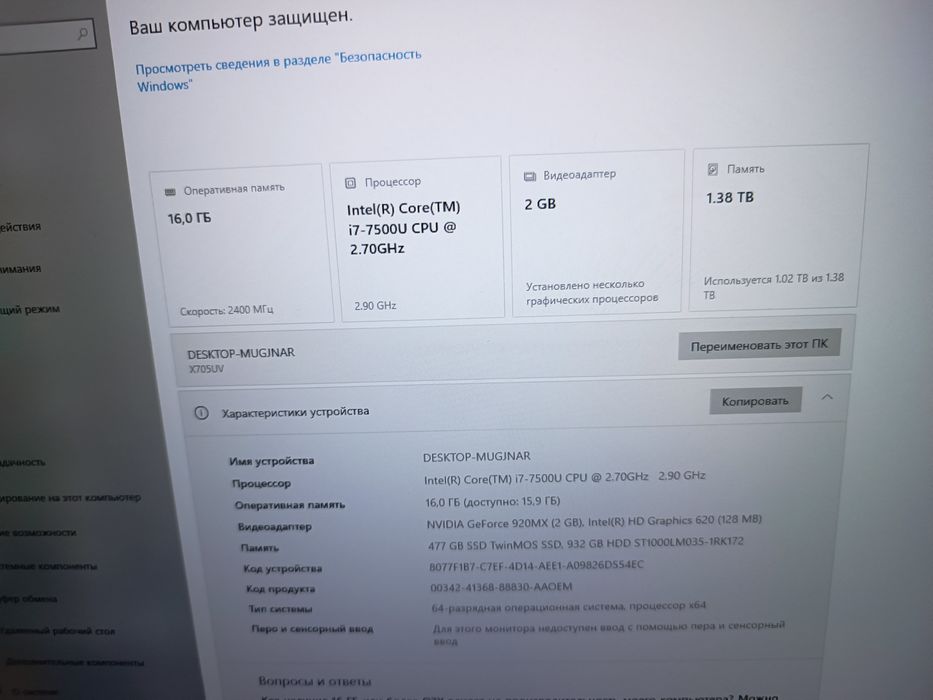Click the search magnifier icon in sidebar
Viewport: 933px width, 700px height.
83,33
